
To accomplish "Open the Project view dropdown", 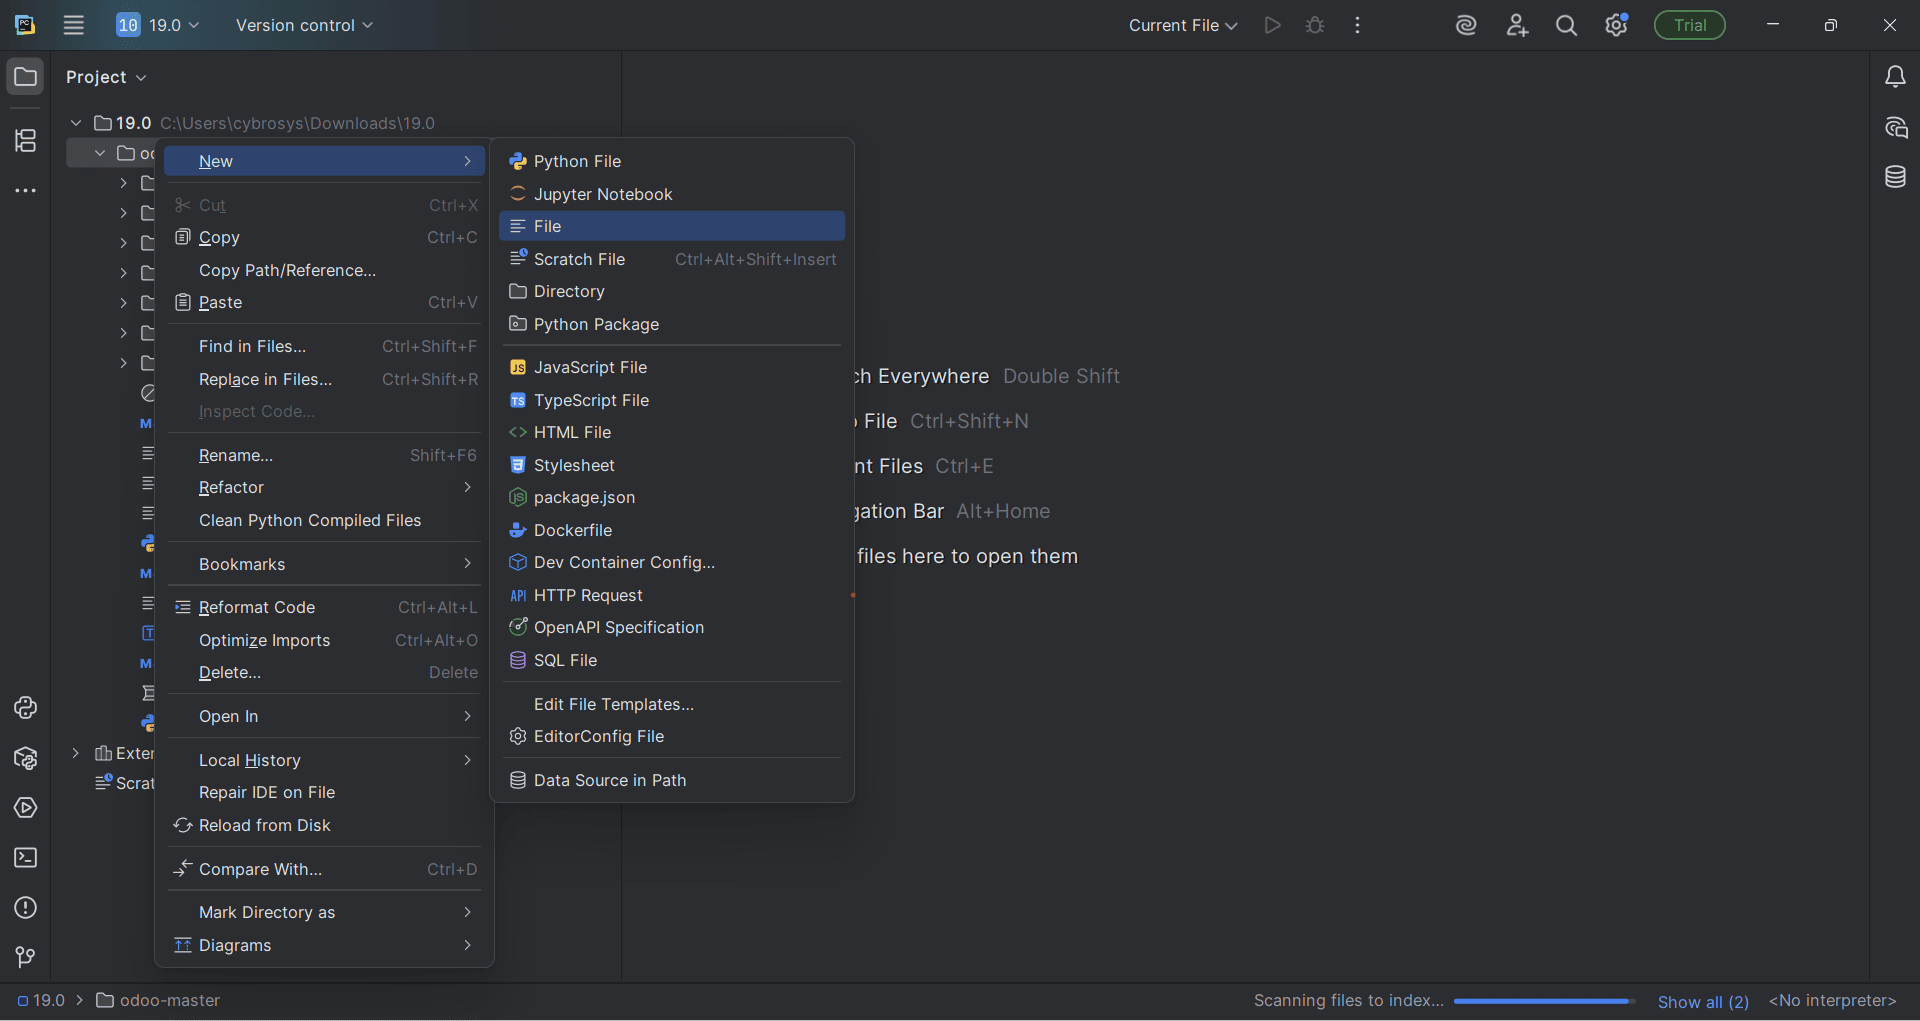I will click(106, 77).
